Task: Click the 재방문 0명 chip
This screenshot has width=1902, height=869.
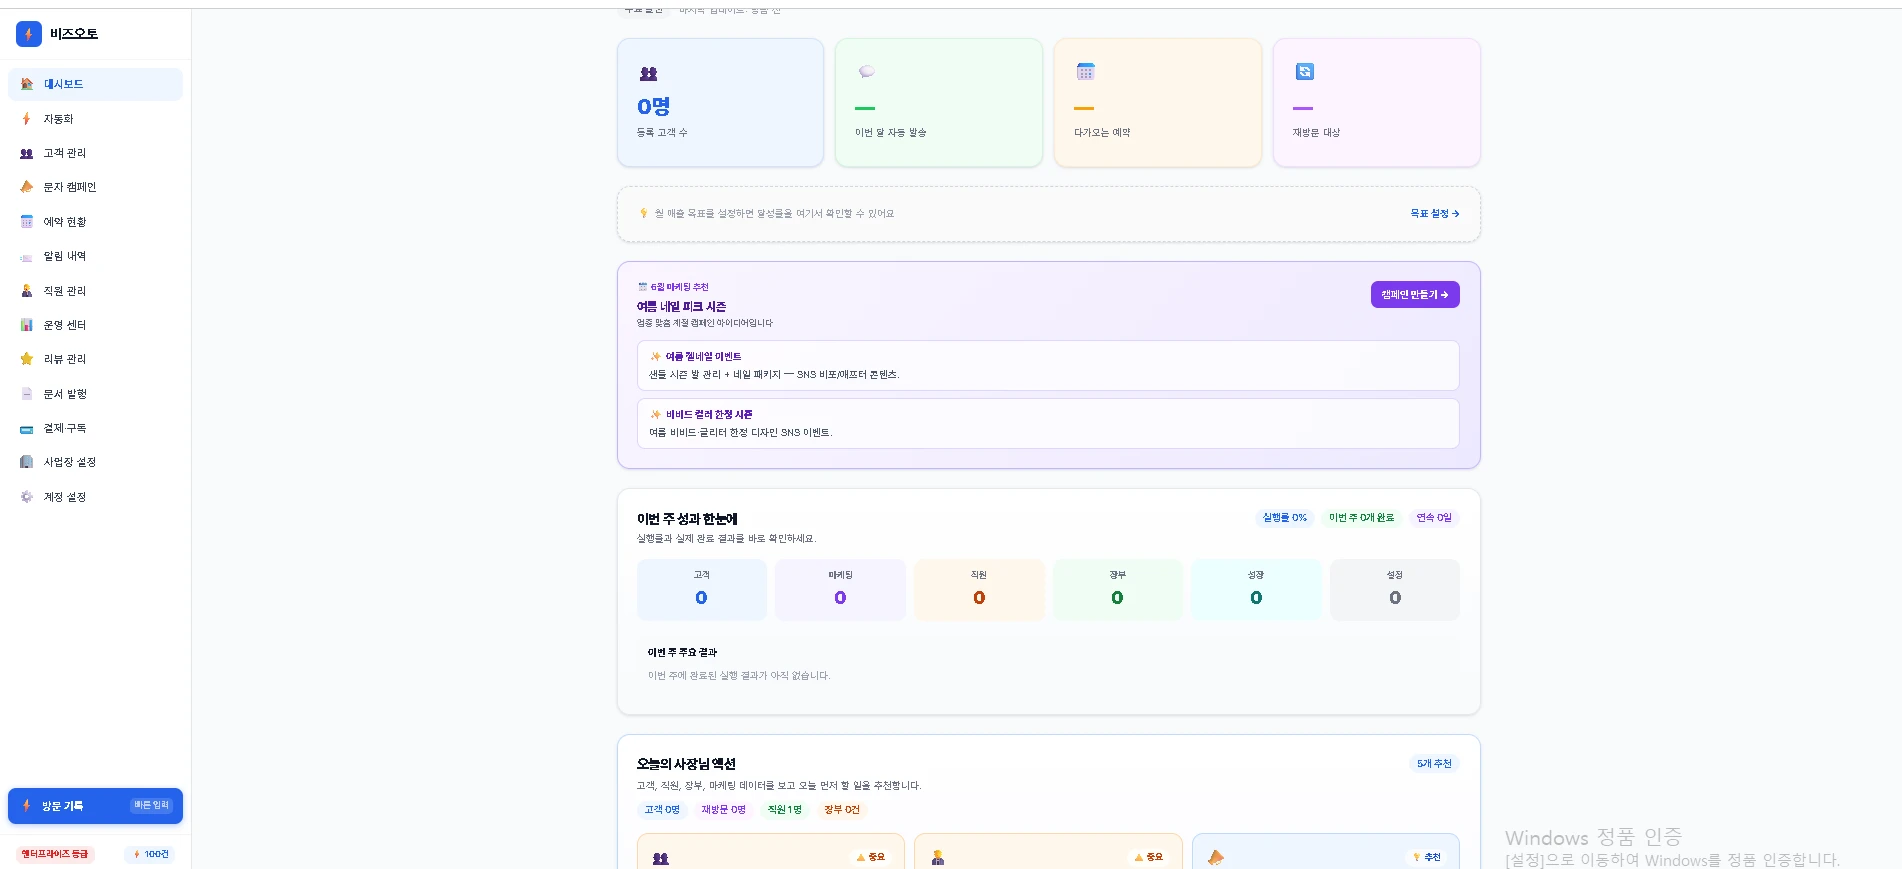Action: (723, 809)
